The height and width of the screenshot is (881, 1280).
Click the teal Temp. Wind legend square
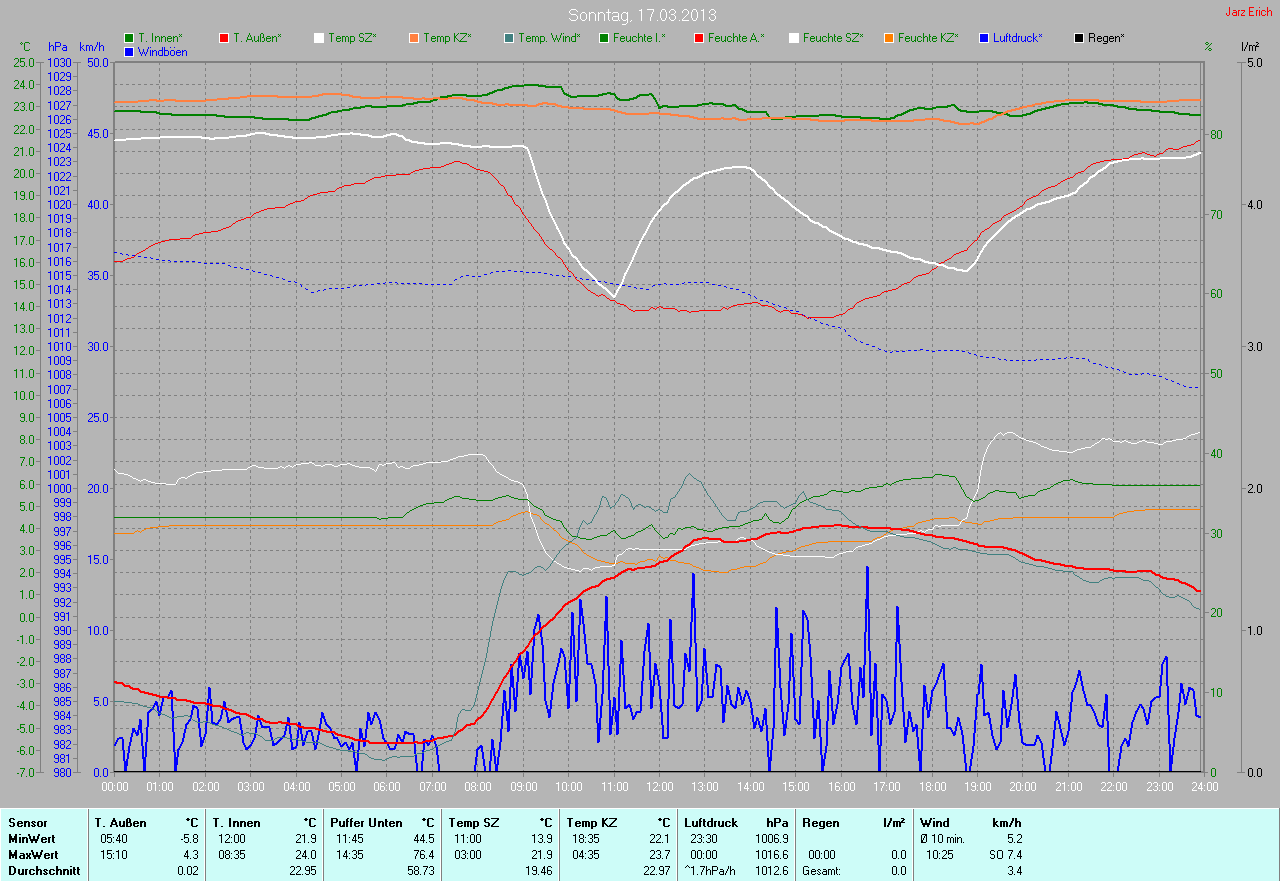(x=509, y=38)
